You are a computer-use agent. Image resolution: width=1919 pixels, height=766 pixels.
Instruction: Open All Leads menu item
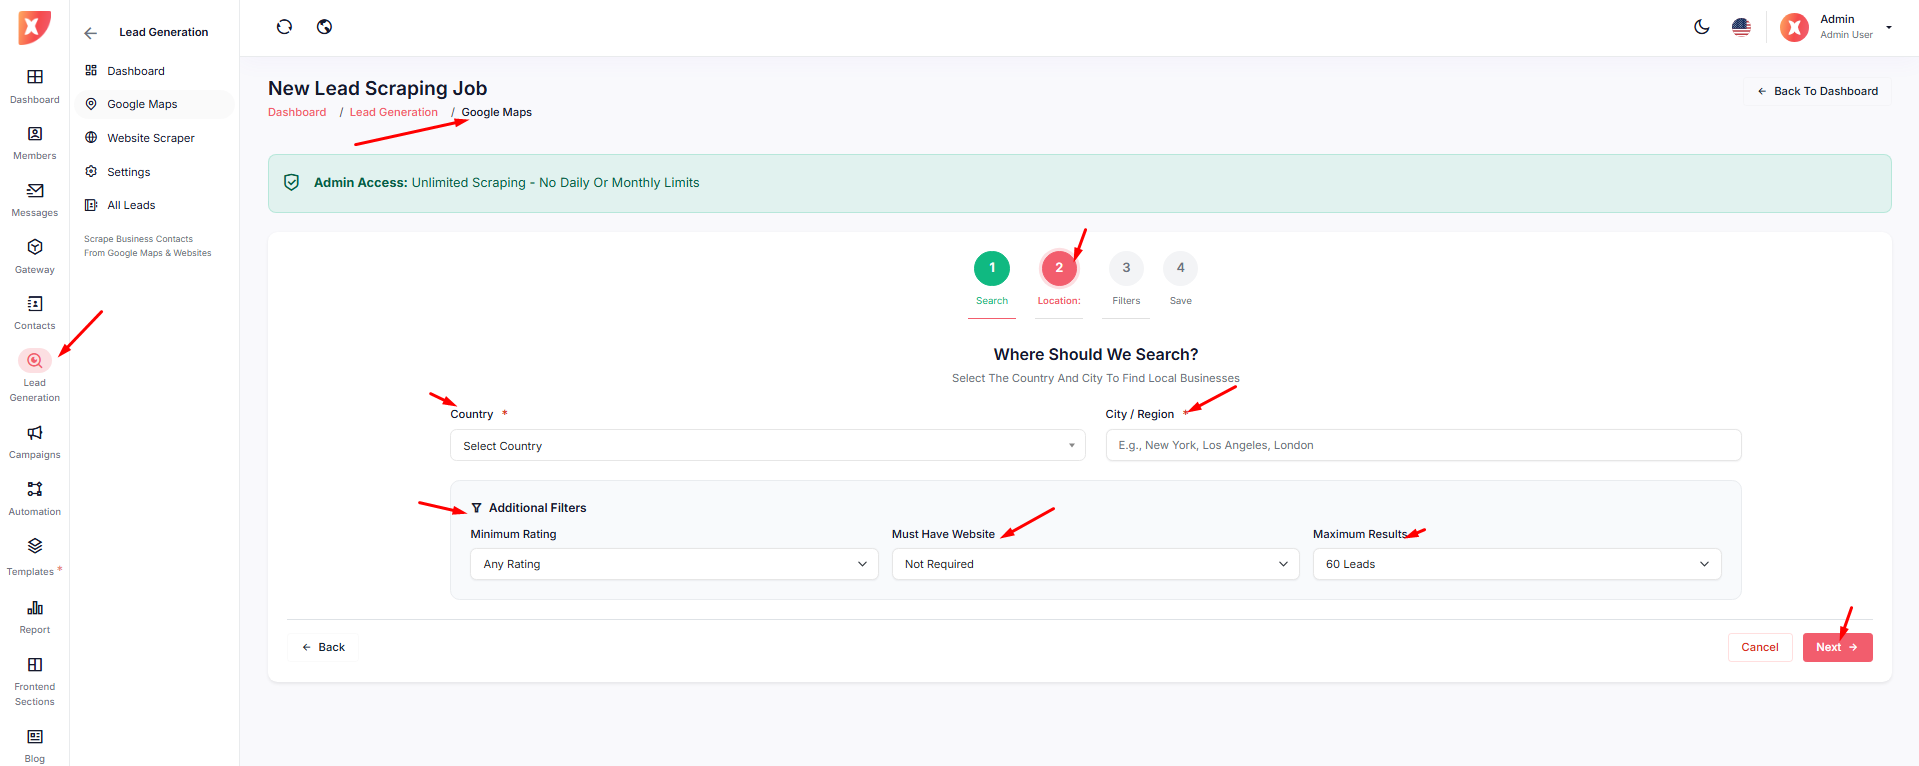click(x=131, y=205)
